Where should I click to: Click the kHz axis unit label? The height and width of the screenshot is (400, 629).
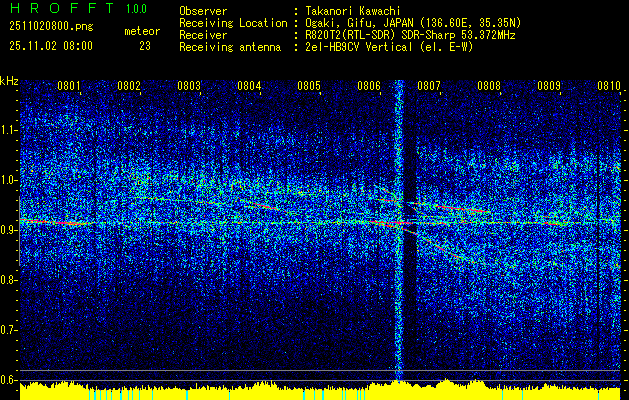9,81
